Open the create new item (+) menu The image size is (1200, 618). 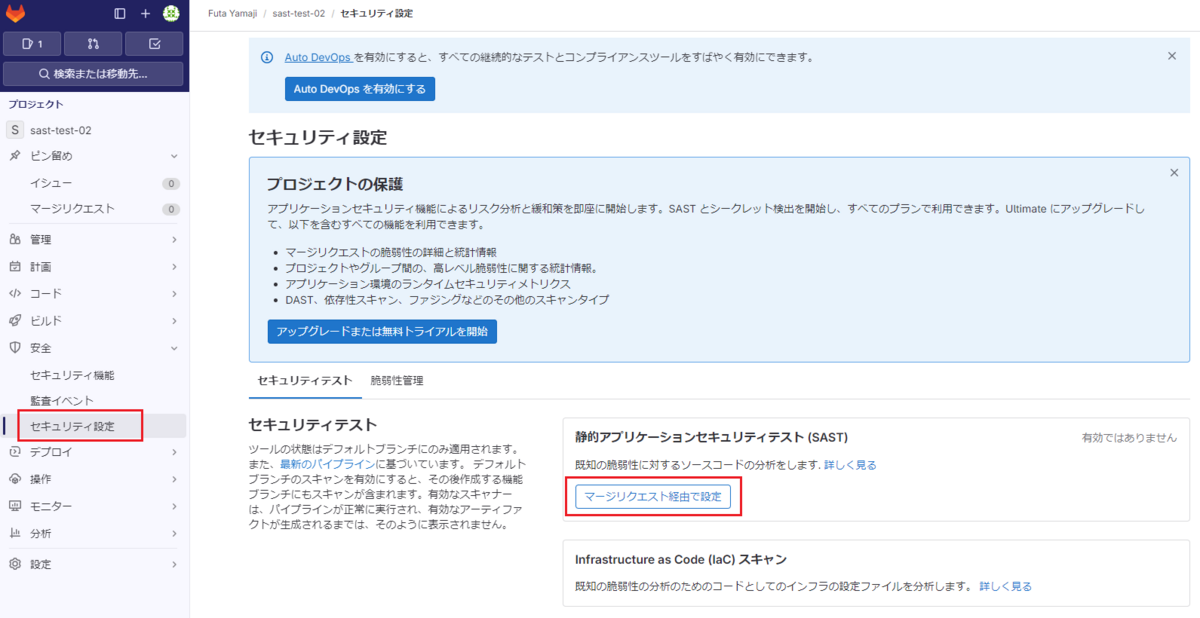147,14
